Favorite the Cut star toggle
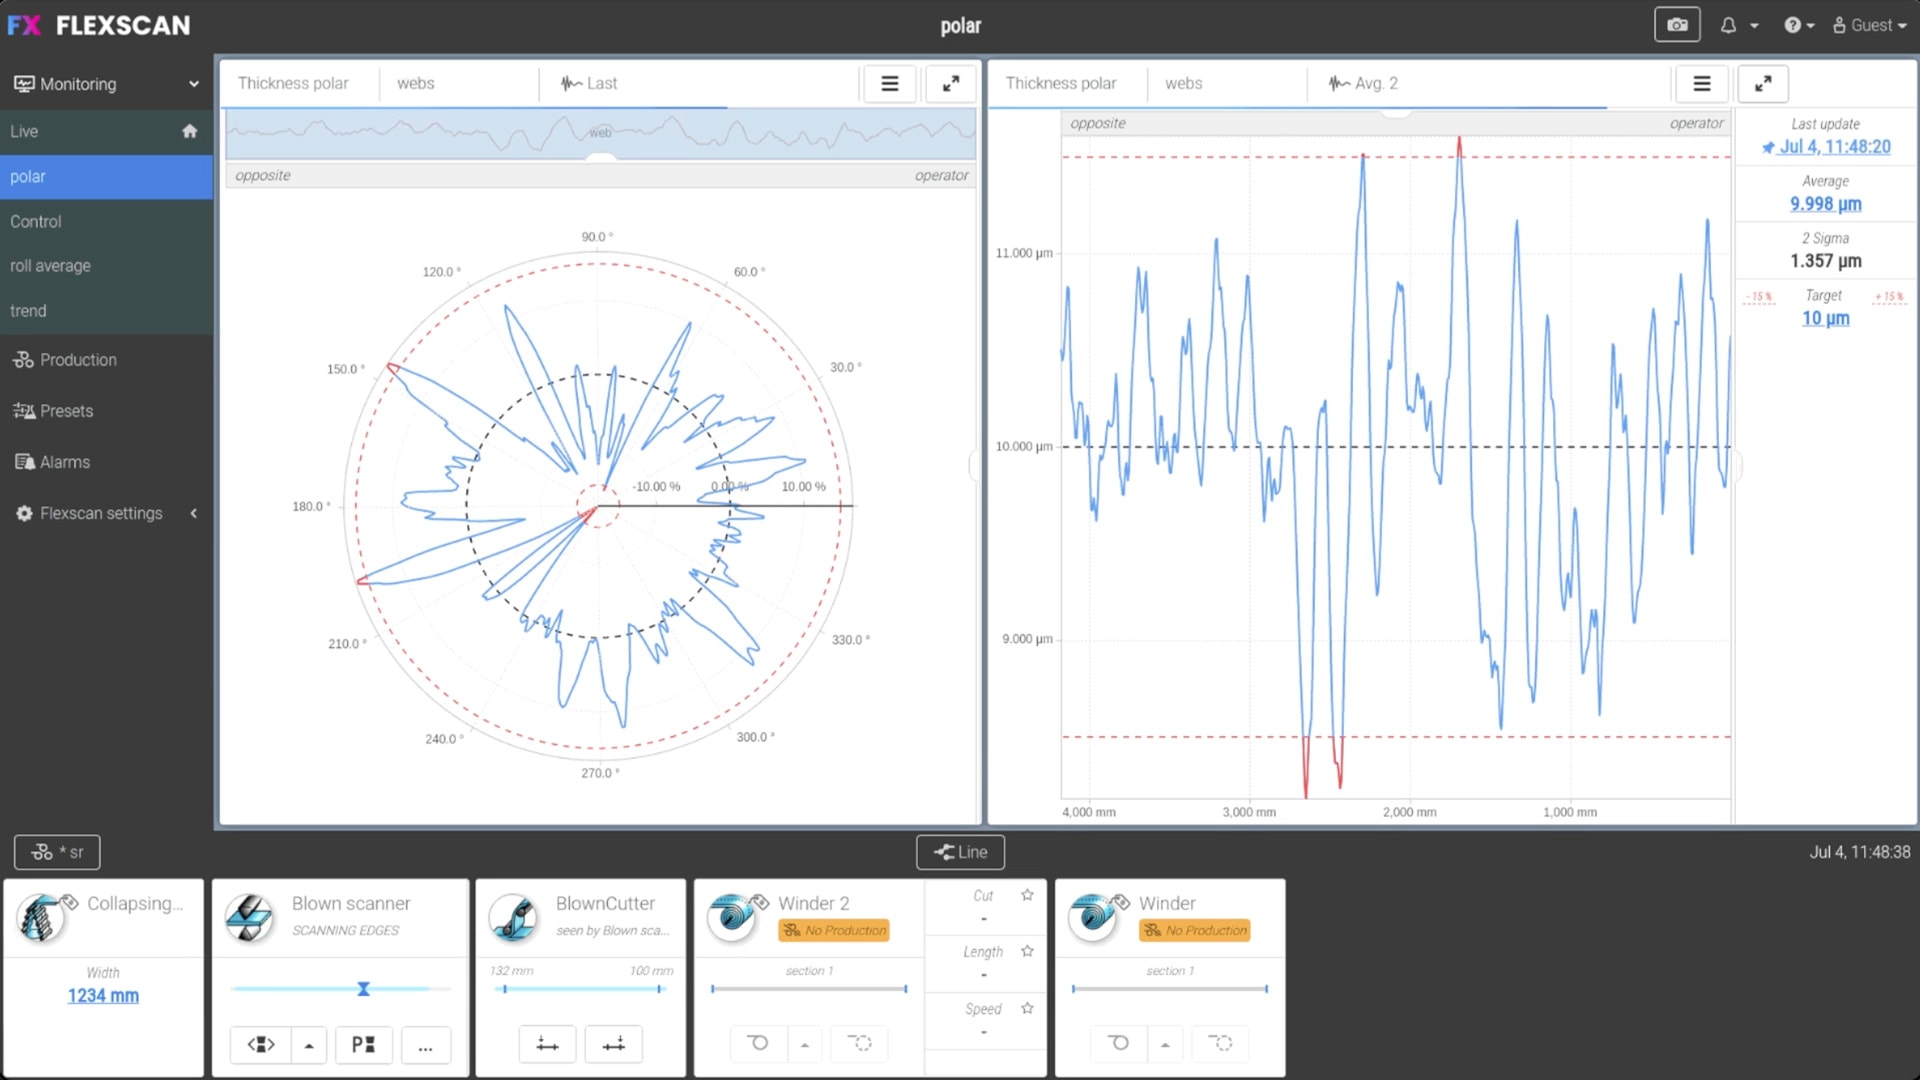The width and height of the screenshot is (1920, 1080). [1027, 895]
